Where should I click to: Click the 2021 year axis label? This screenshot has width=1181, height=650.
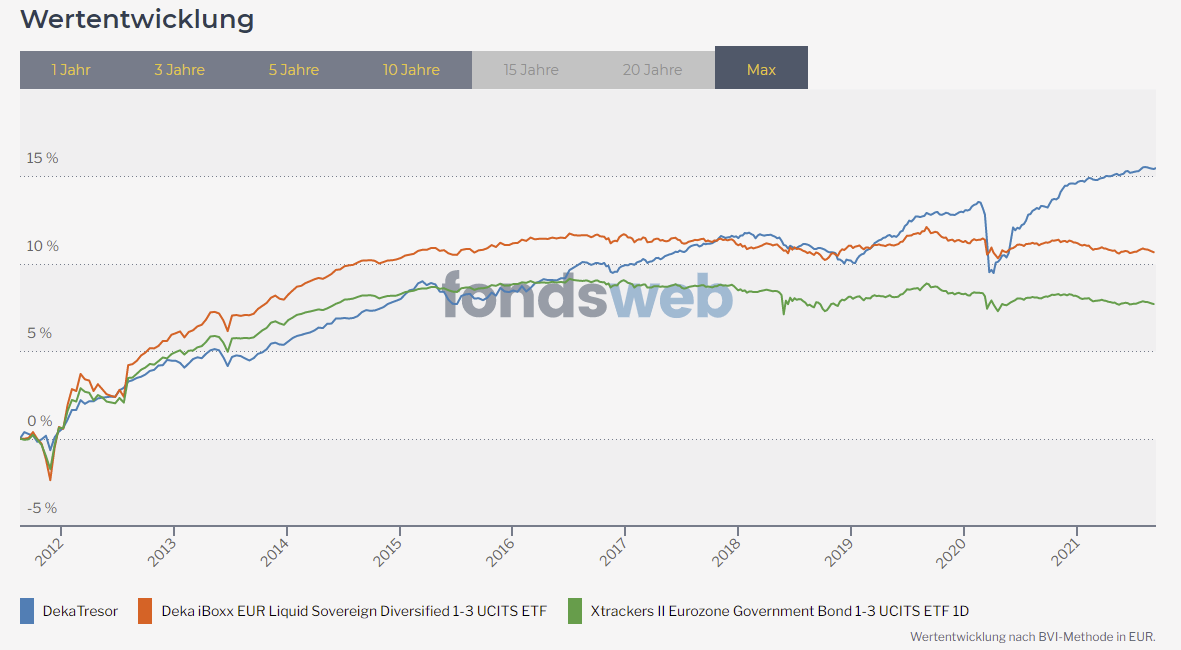pyautogui.click(x=1065, y=552)
